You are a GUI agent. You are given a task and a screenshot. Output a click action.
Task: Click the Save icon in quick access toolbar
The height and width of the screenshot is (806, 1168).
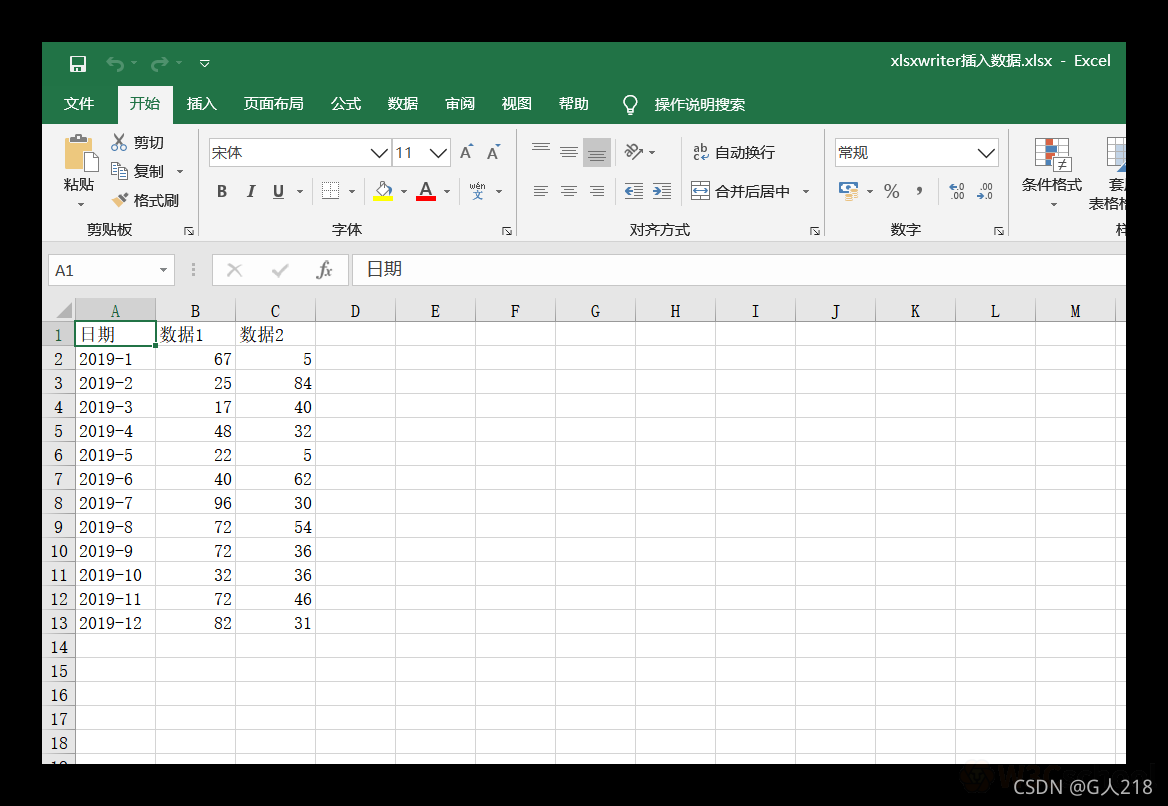pos(77,64)
